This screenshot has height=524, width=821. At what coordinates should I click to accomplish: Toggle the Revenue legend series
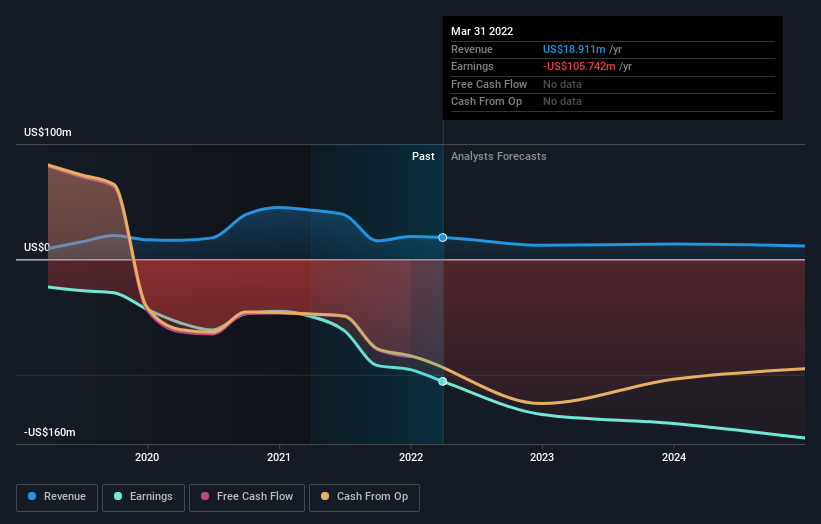[57, 497]
